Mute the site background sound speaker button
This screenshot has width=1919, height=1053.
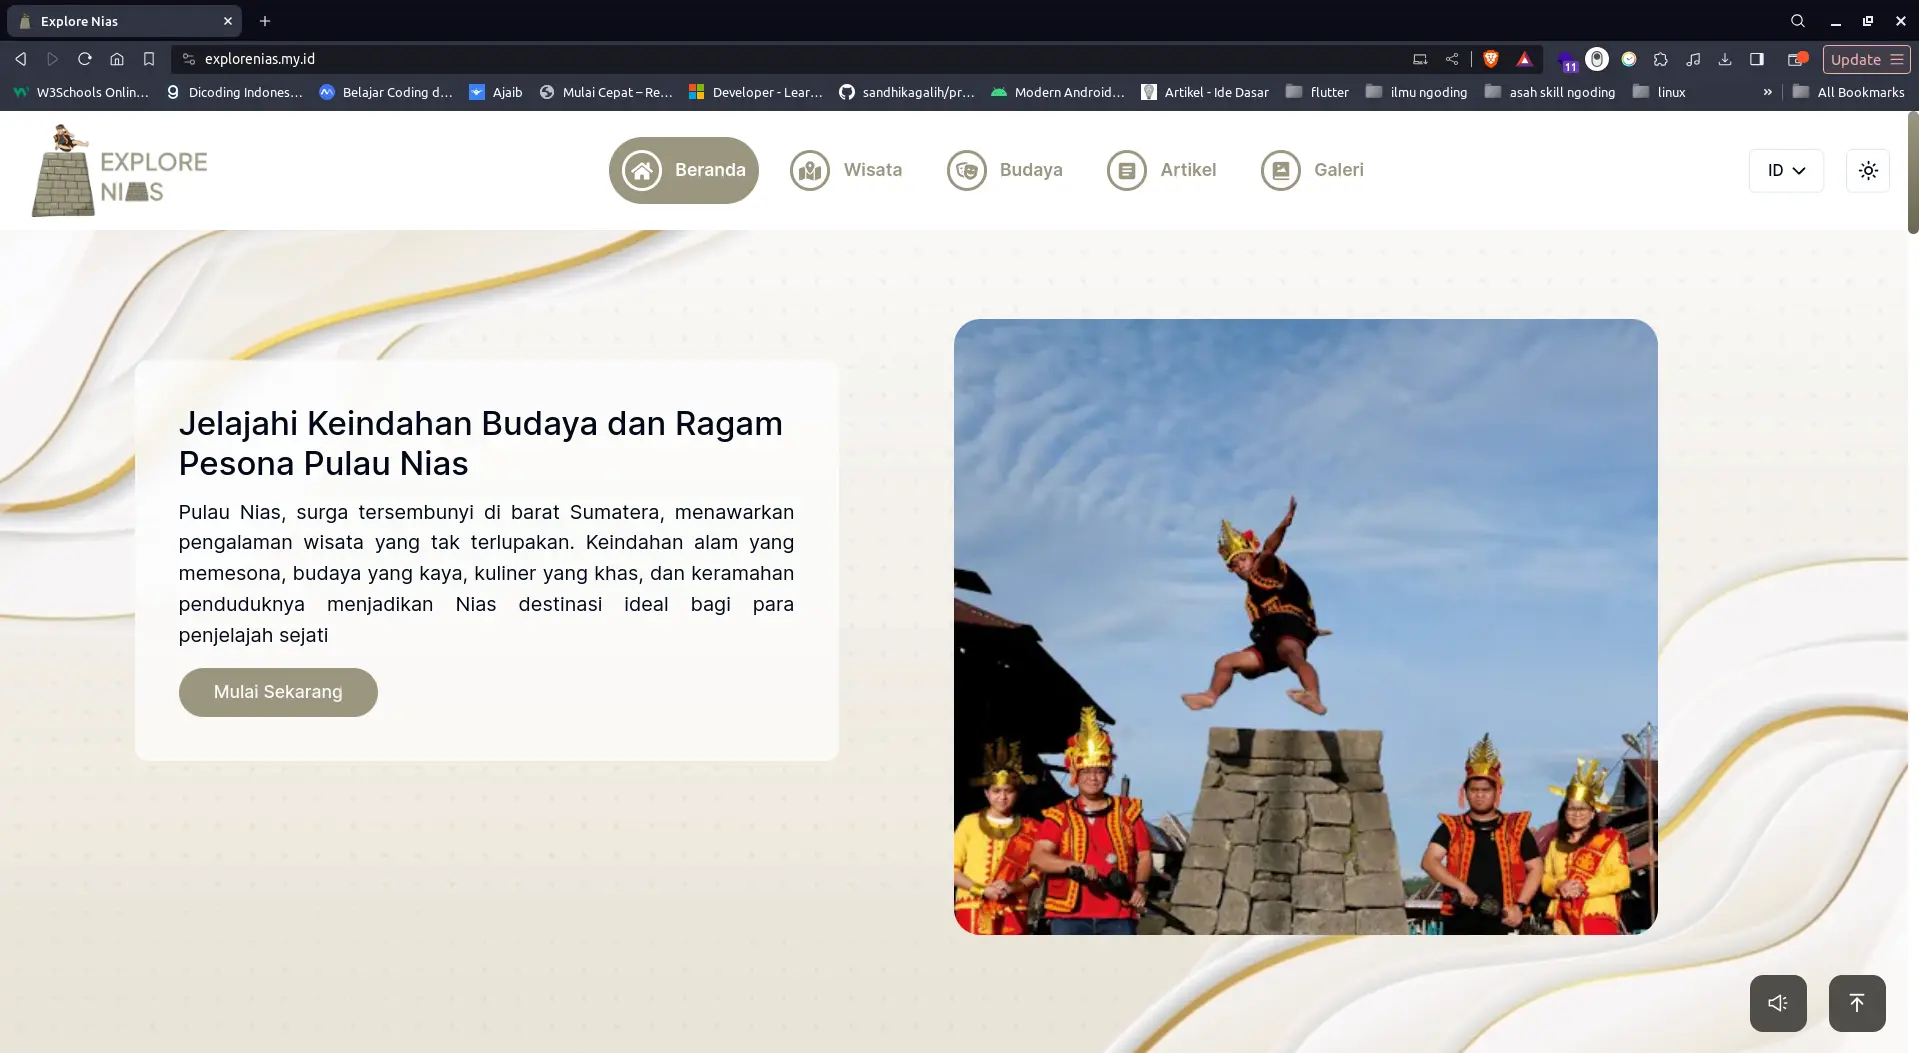(1778, 1003)
